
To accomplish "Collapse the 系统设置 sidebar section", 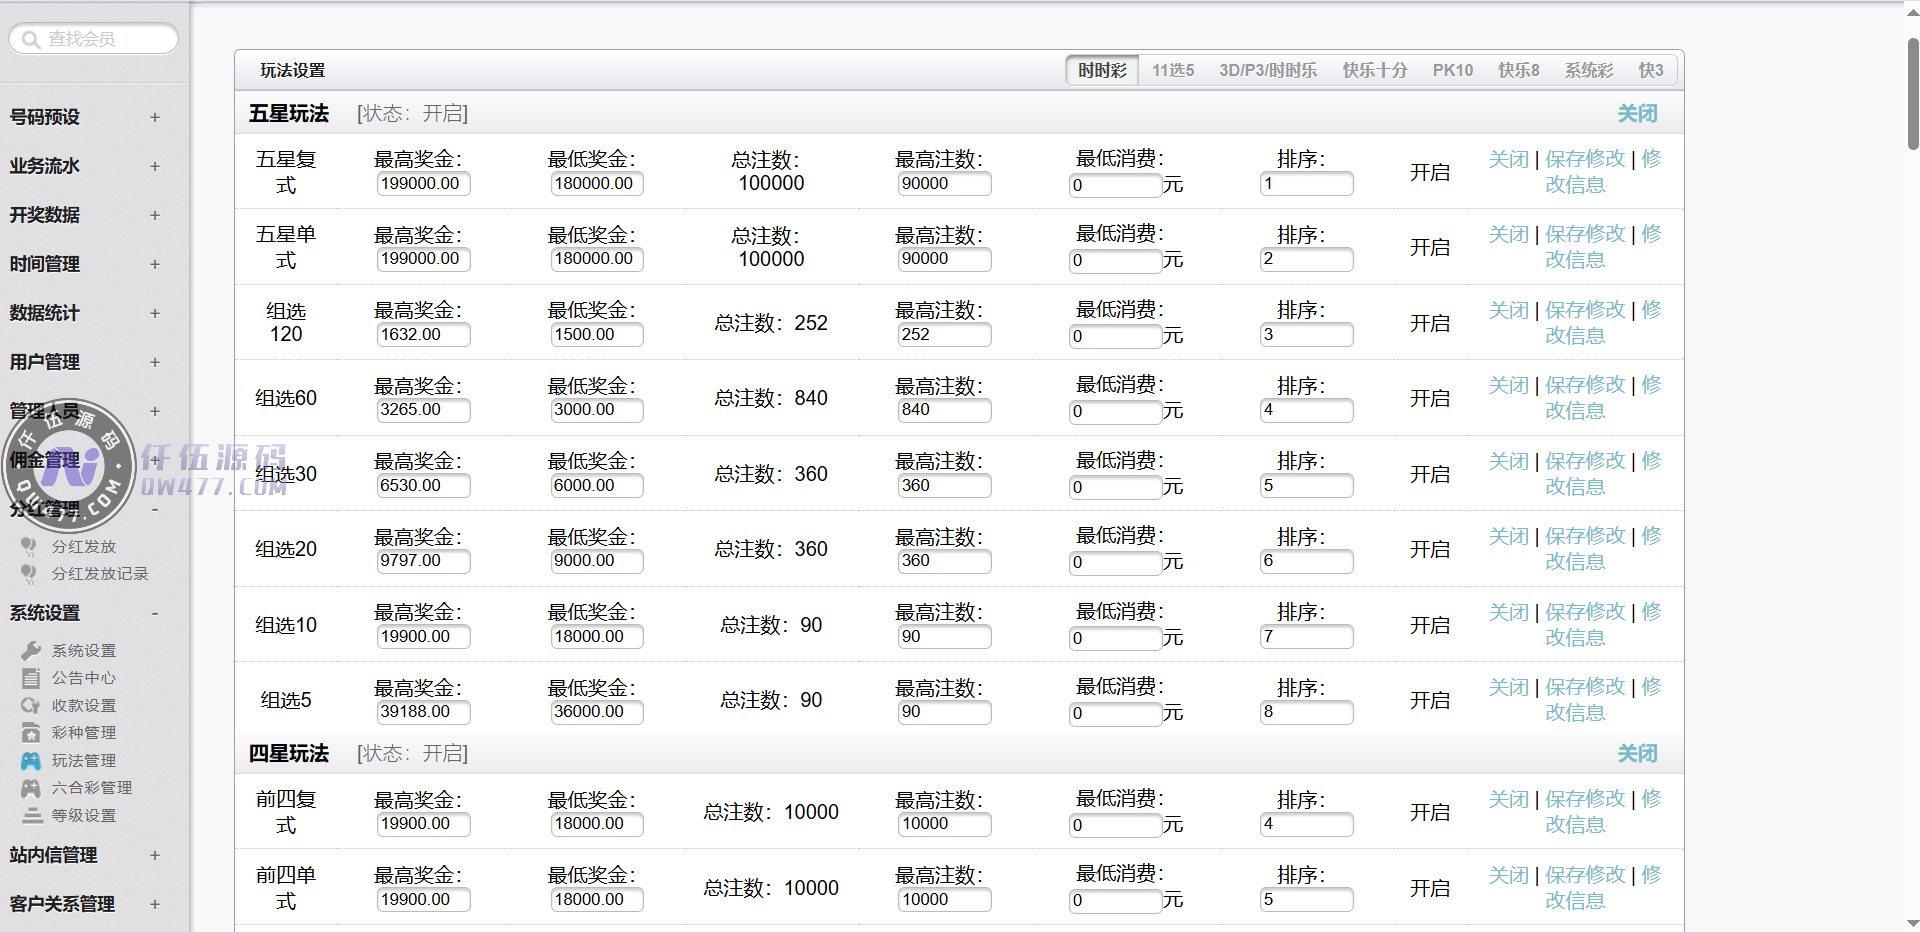I will [155, 613].
